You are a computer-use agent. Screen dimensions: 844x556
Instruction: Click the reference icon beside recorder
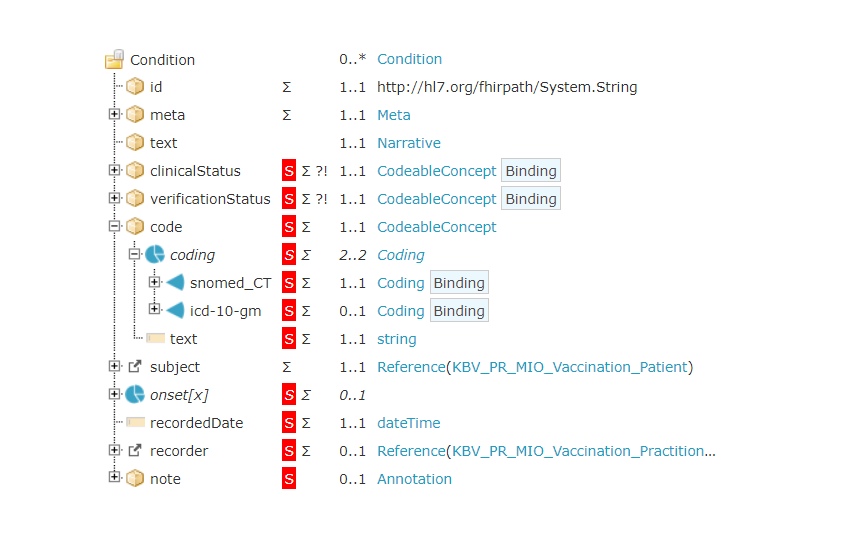click(135, 451)
